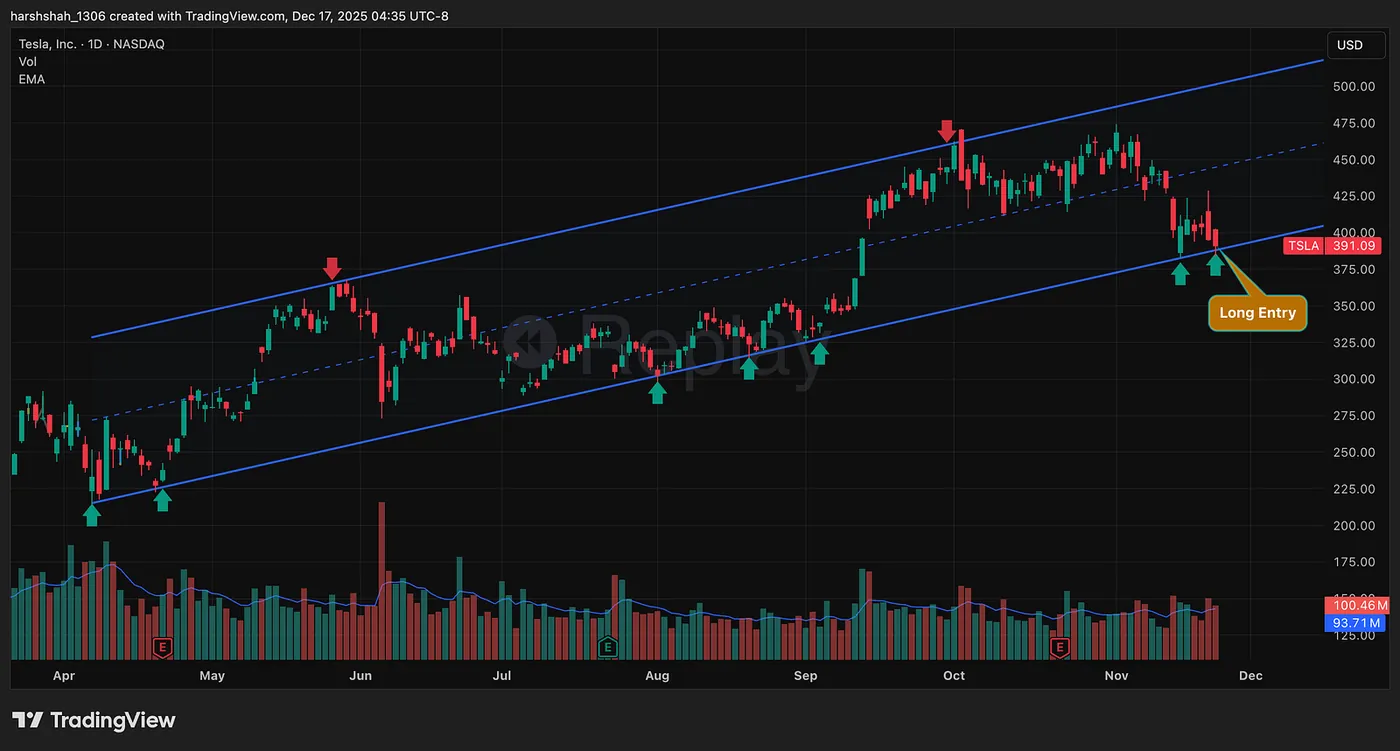
Task: Select the Long Entry callout label
Action: pyautogui.click(x=1257, y=313)
